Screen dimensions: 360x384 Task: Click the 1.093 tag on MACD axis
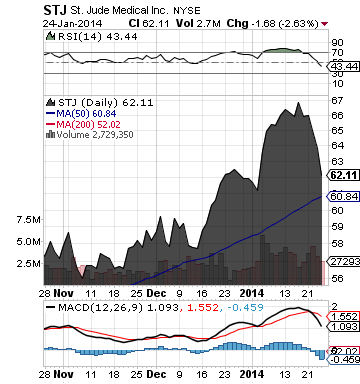click(344, 326)
